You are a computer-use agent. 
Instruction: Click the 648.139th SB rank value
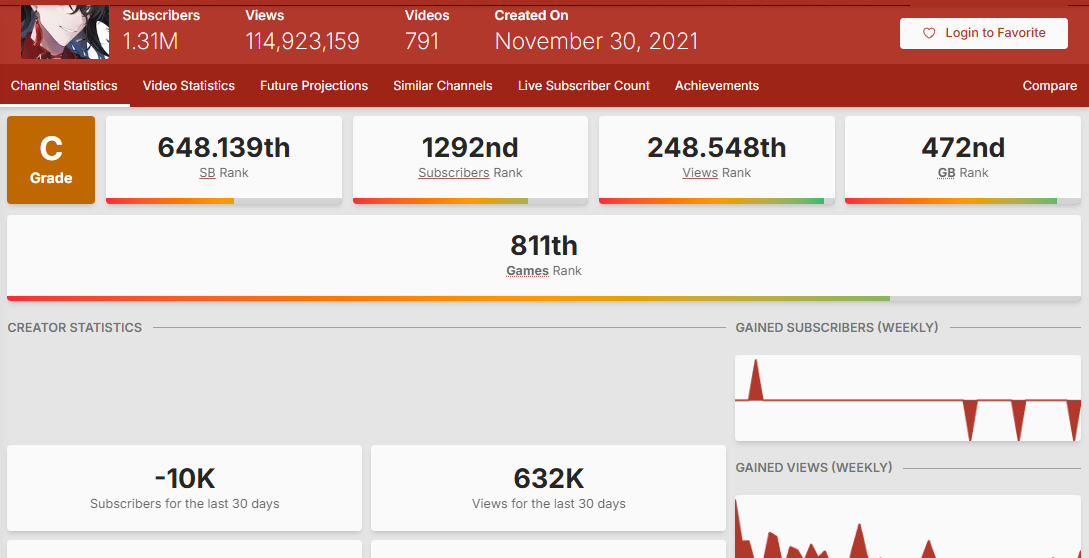coord(224,147)
